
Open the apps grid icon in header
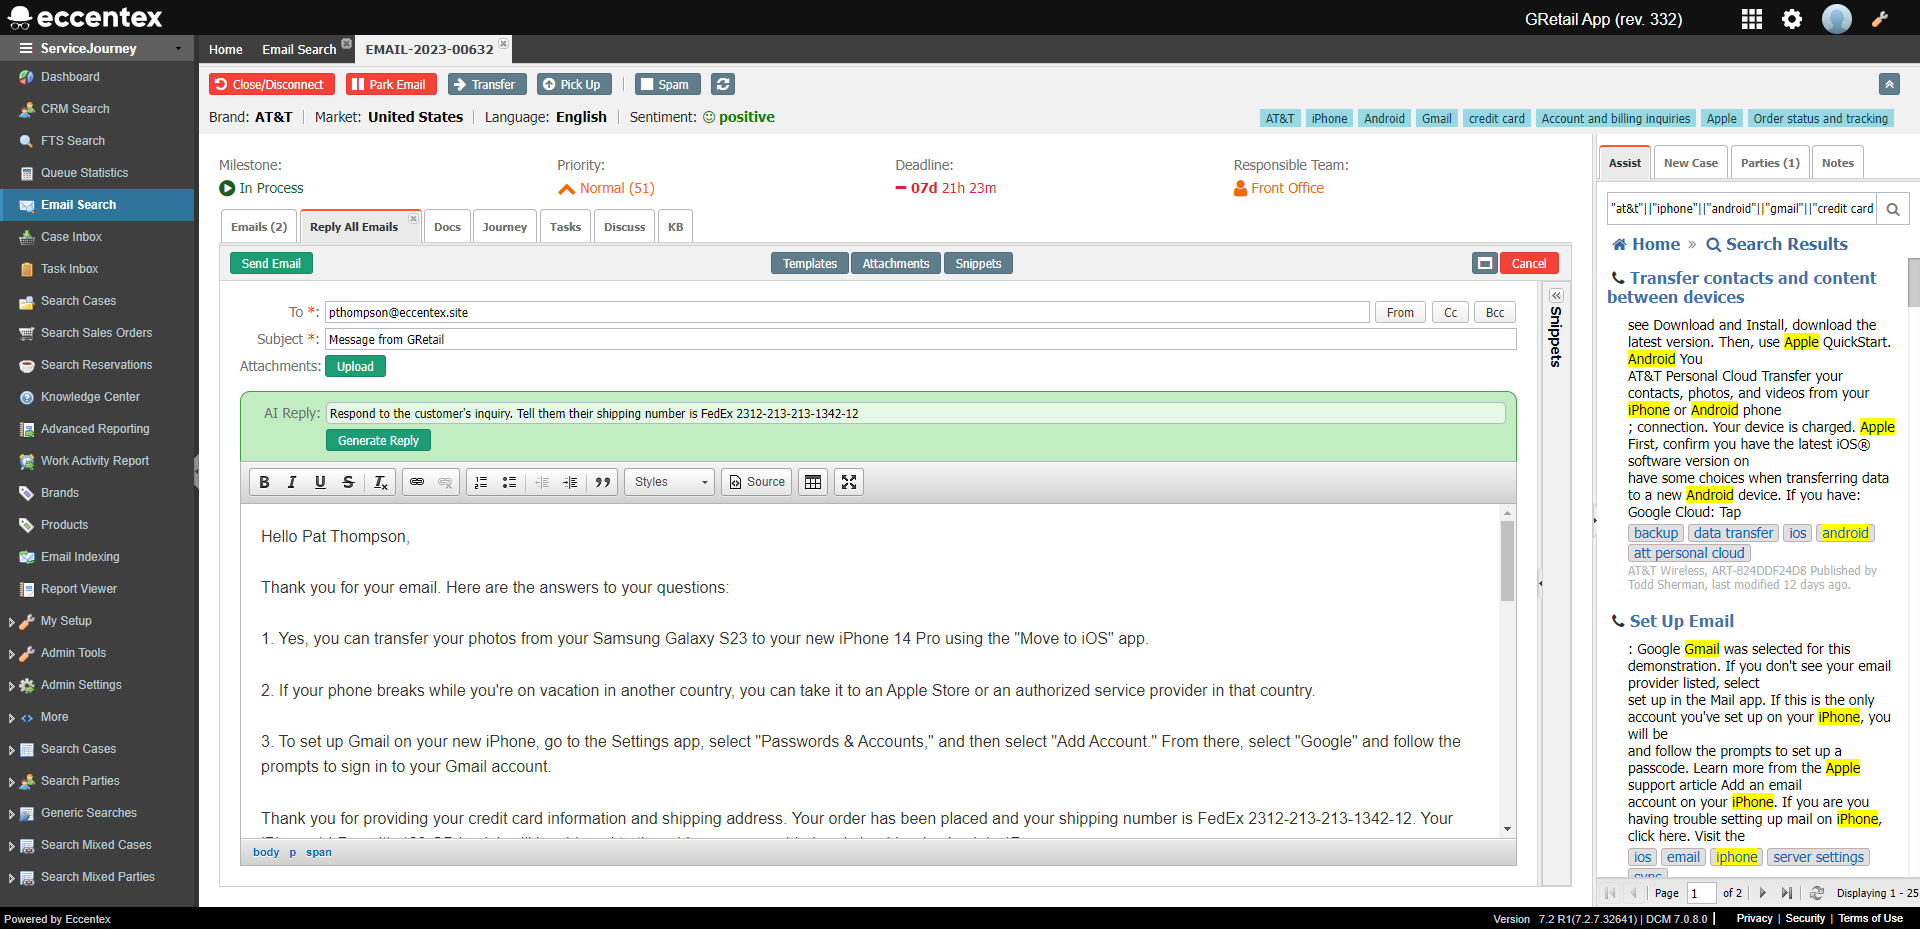1752,19
